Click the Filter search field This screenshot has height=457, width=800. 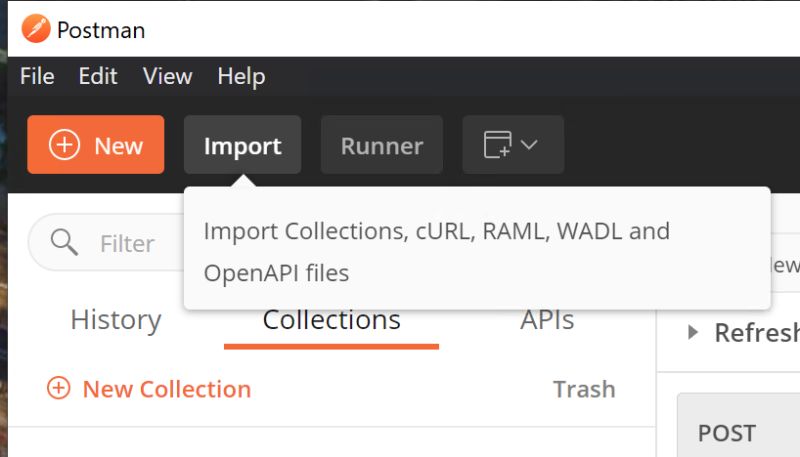pos(107,242)
